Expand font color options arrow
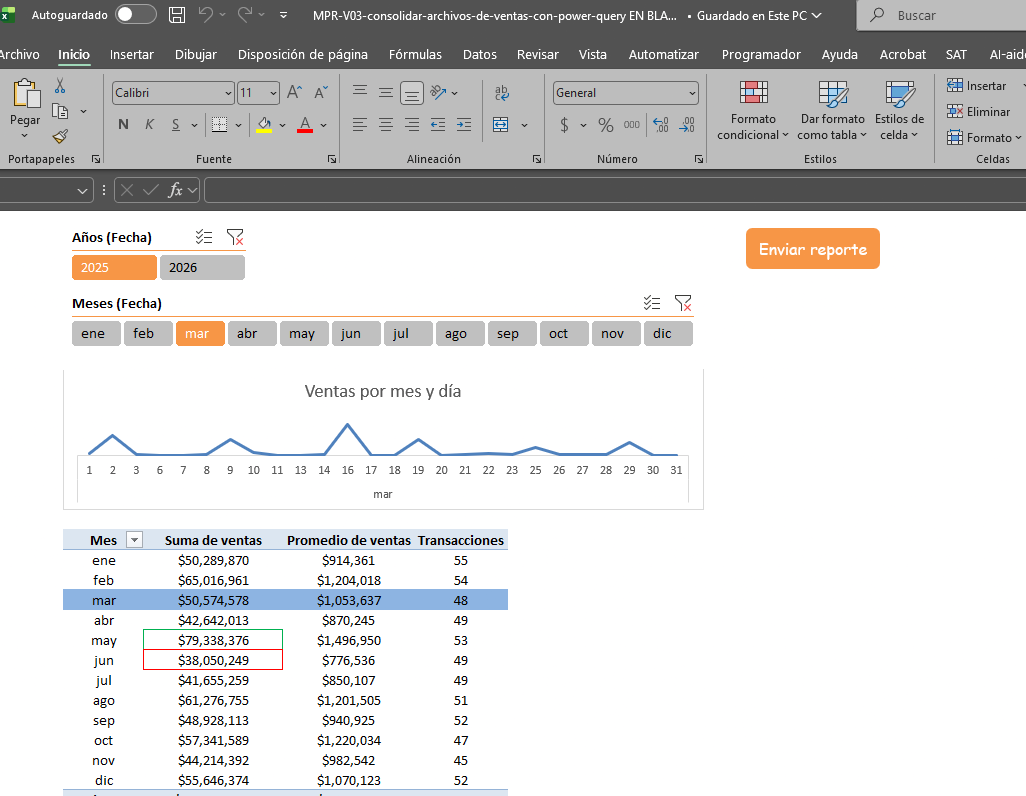The image size is (1026, 796). pyautogui.click(x=323, y=125)
